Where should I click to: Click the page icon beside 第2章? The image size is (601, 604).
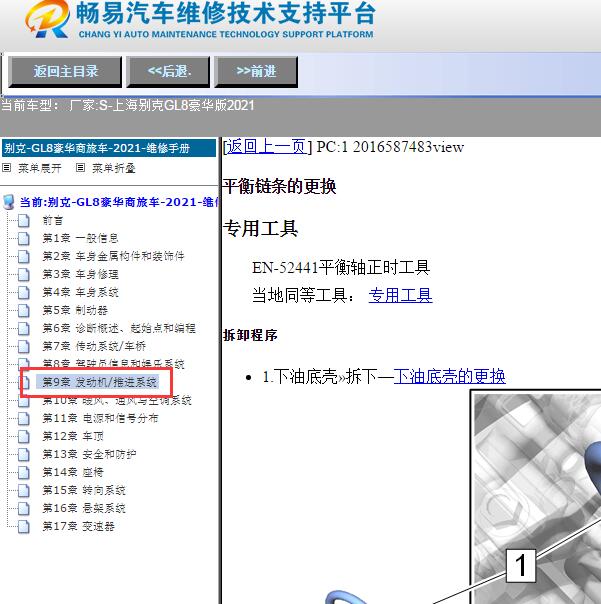24,257
